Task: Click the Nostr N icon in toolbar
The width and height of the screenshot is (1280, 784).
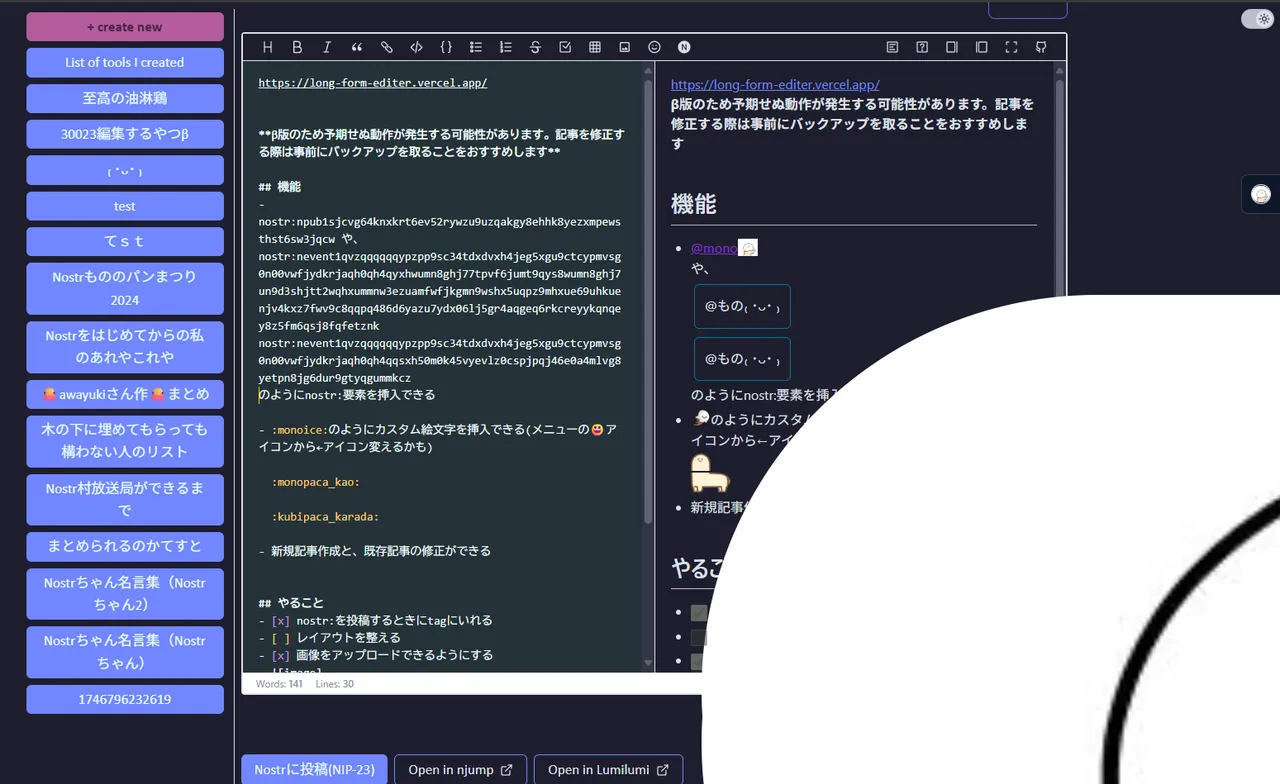Action: [684, 47]
